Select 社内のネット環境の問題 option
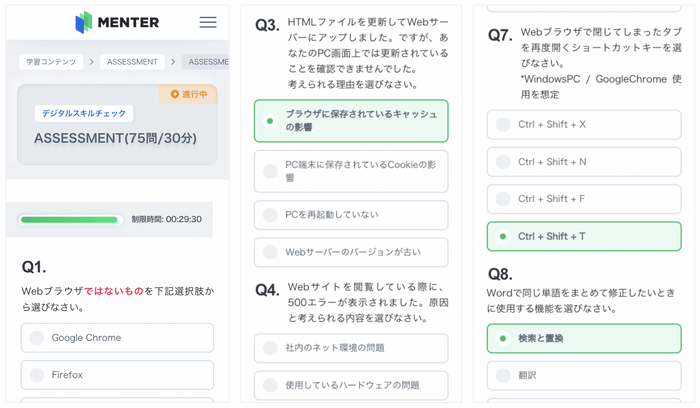The width and height of the screenshot is (700, 408). (x=351, y=348)
